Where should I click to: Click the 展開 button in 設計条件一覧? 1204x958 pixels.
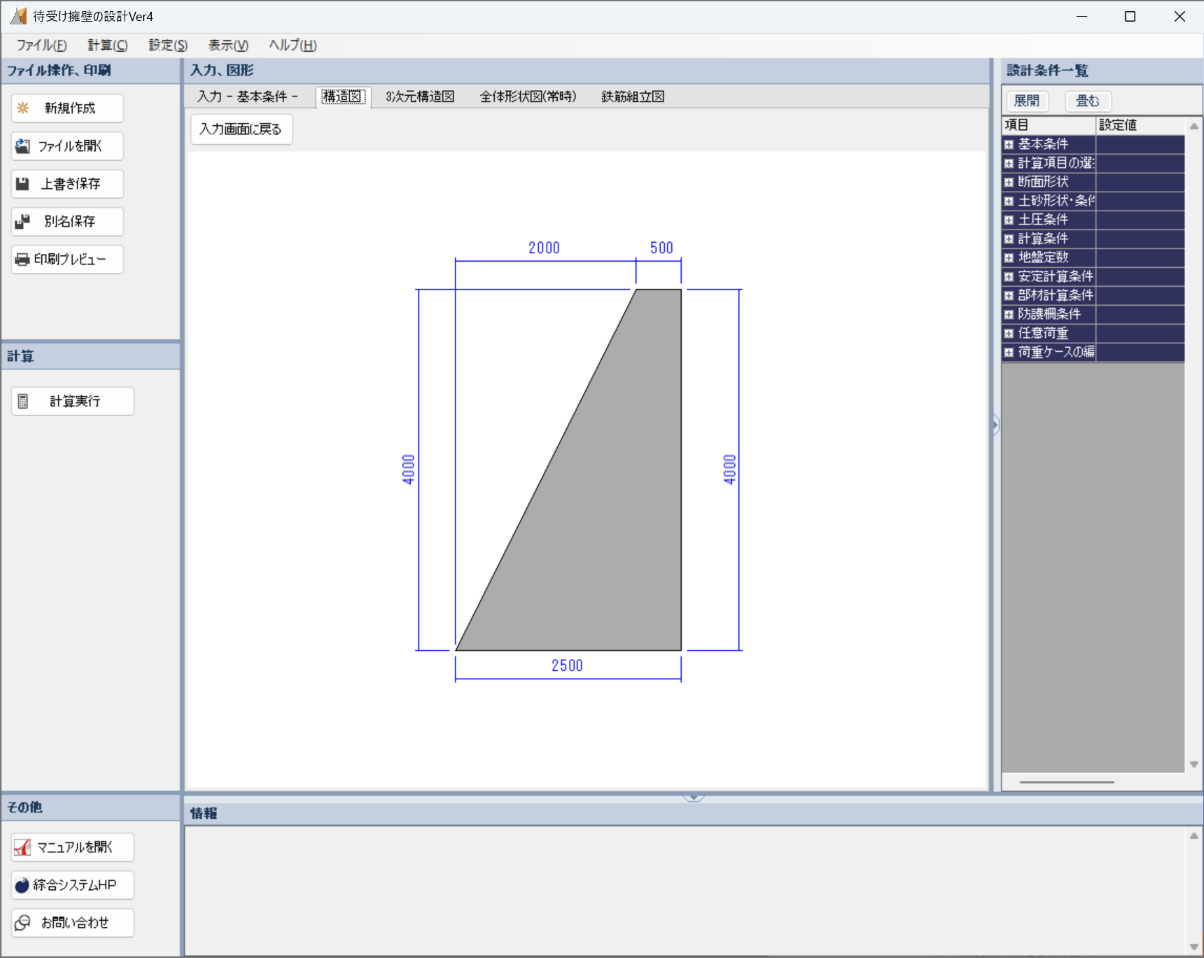[1027, 101]
